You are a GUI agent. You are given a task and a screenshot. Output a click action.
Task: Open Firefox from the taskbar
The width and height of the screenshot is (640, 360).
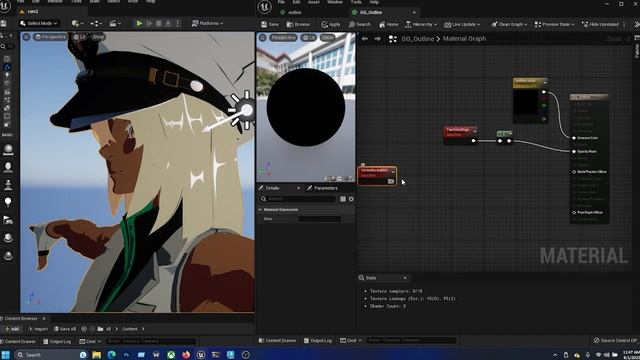pyautogui.click(x=186, y=355)
